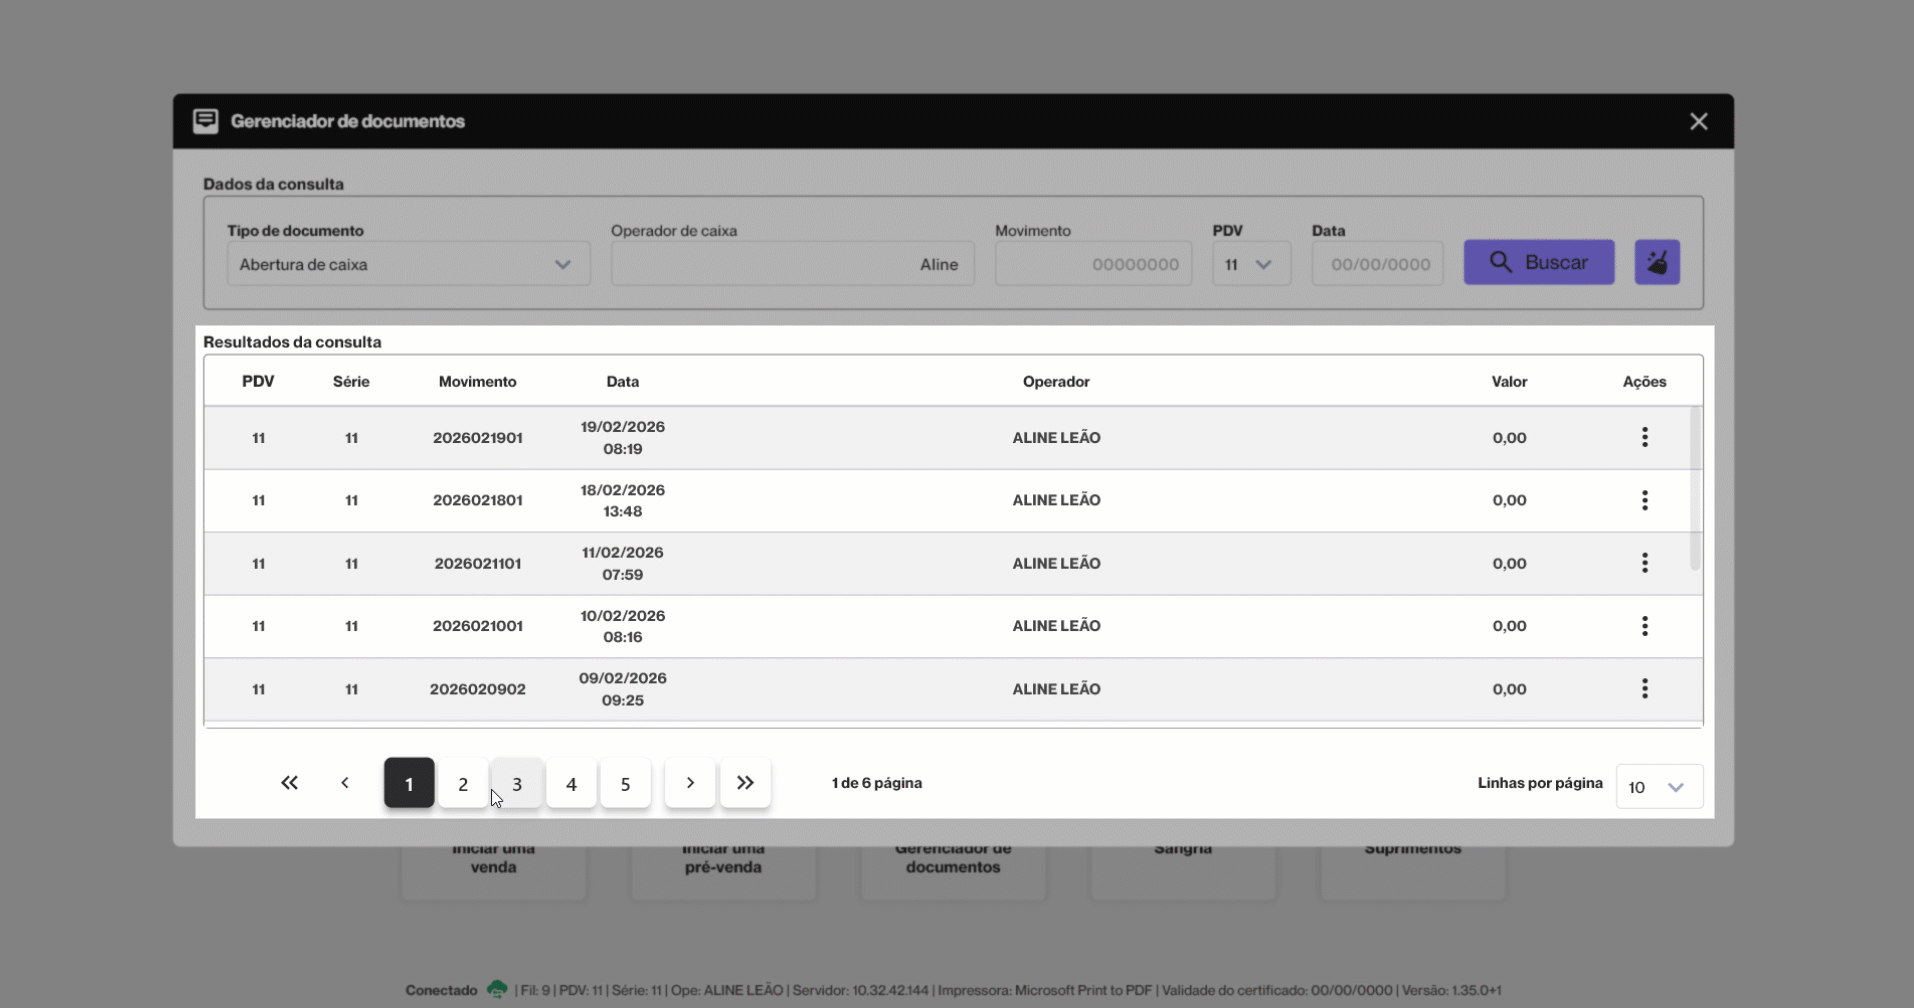Open actions menu for movimento 2026021901
1914x1008 pixels.
[x=1644, y=437]
